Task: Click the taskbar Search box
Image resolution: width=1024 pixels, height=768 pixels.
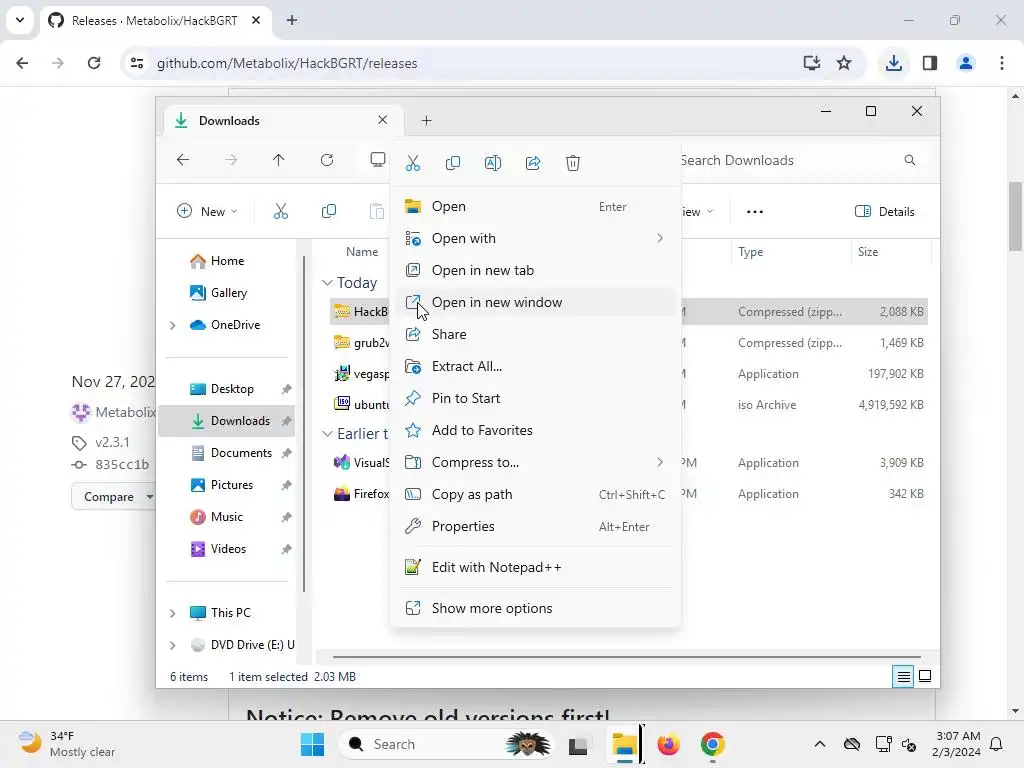Action: (x=447, y=744)
